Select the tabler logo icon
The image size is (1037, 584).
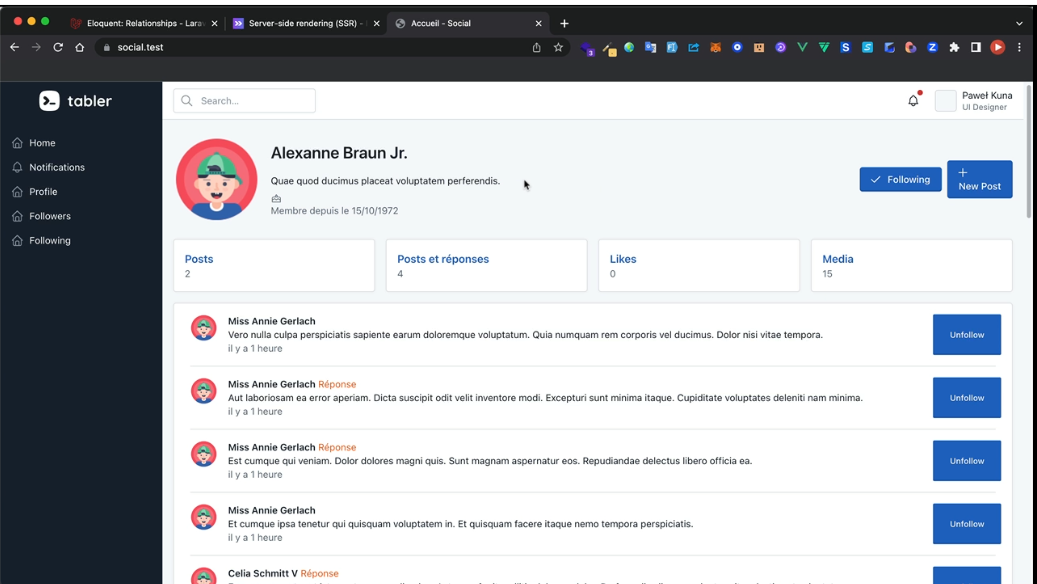48,100
